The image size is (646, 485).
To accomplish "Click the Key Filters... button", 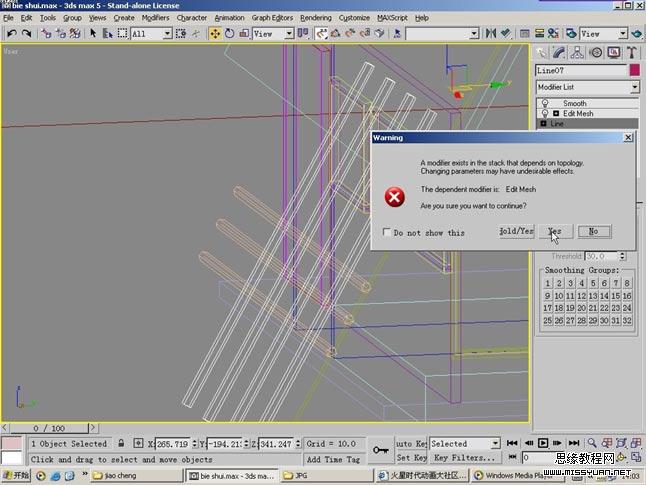I will 464,457.
